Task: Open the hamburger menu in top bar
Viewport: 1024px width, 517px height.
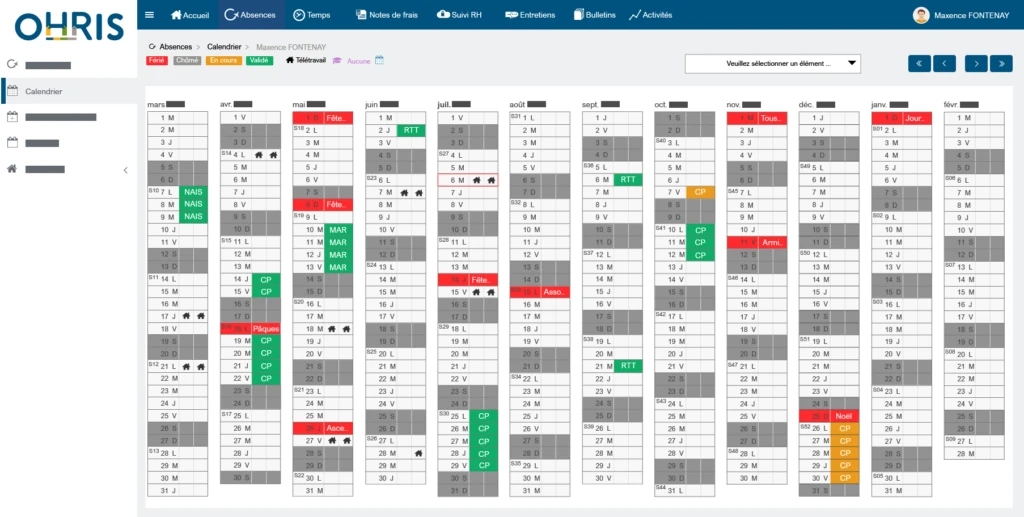Action: pyautogui.click(x=150, y=15)
